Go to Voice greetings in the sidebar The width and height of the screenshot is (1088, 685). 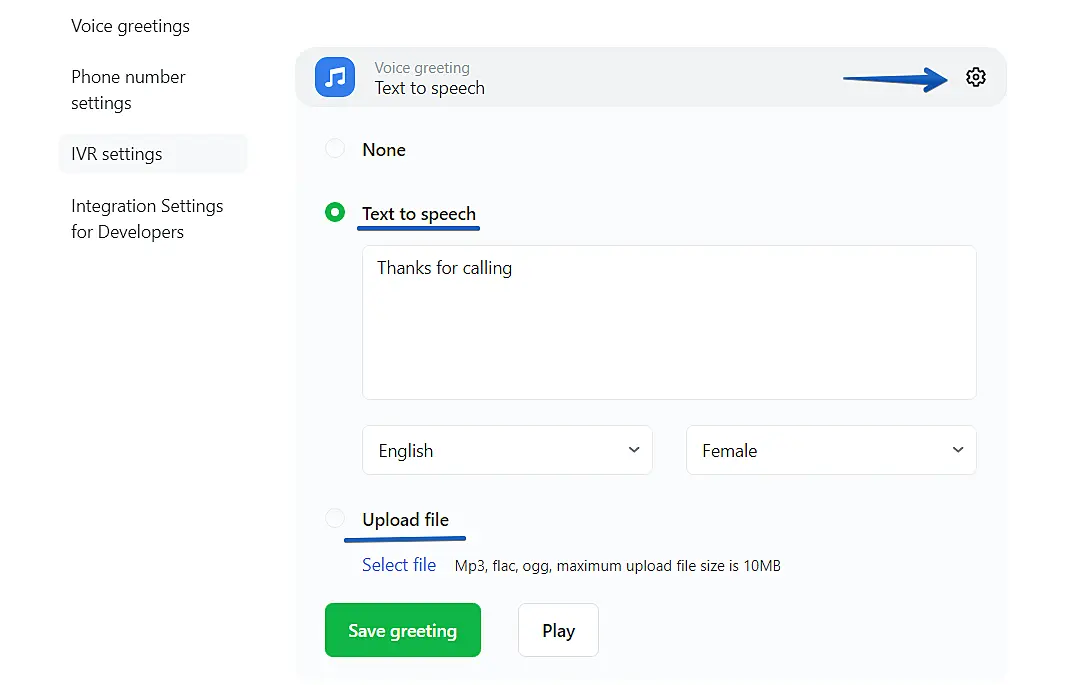[130, 26]
